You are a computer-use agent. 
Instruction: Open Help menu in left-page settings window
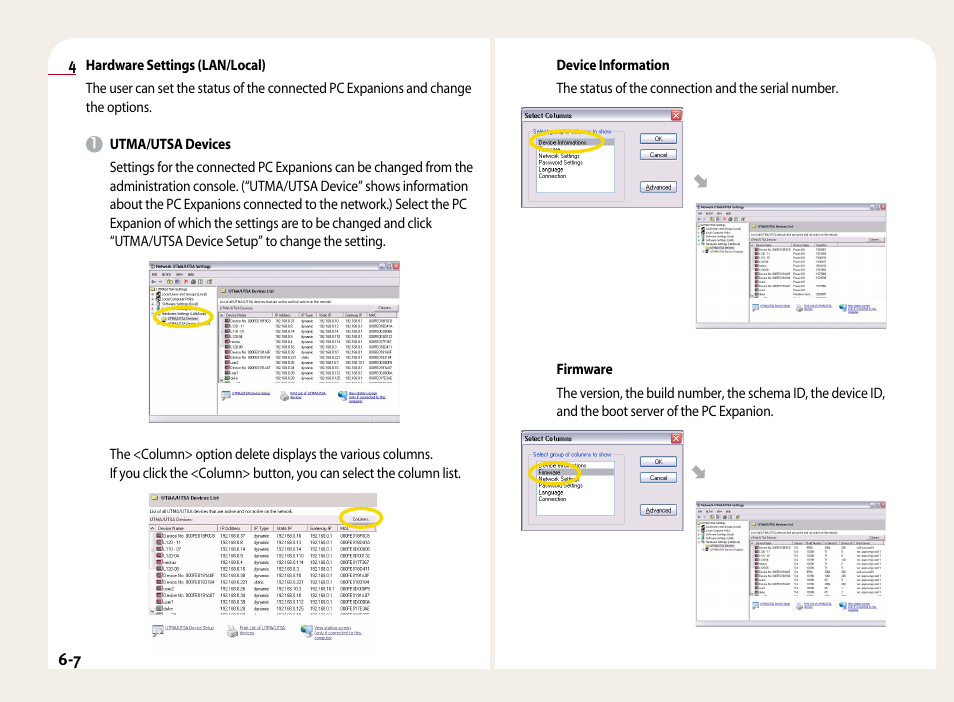point(191,274)
